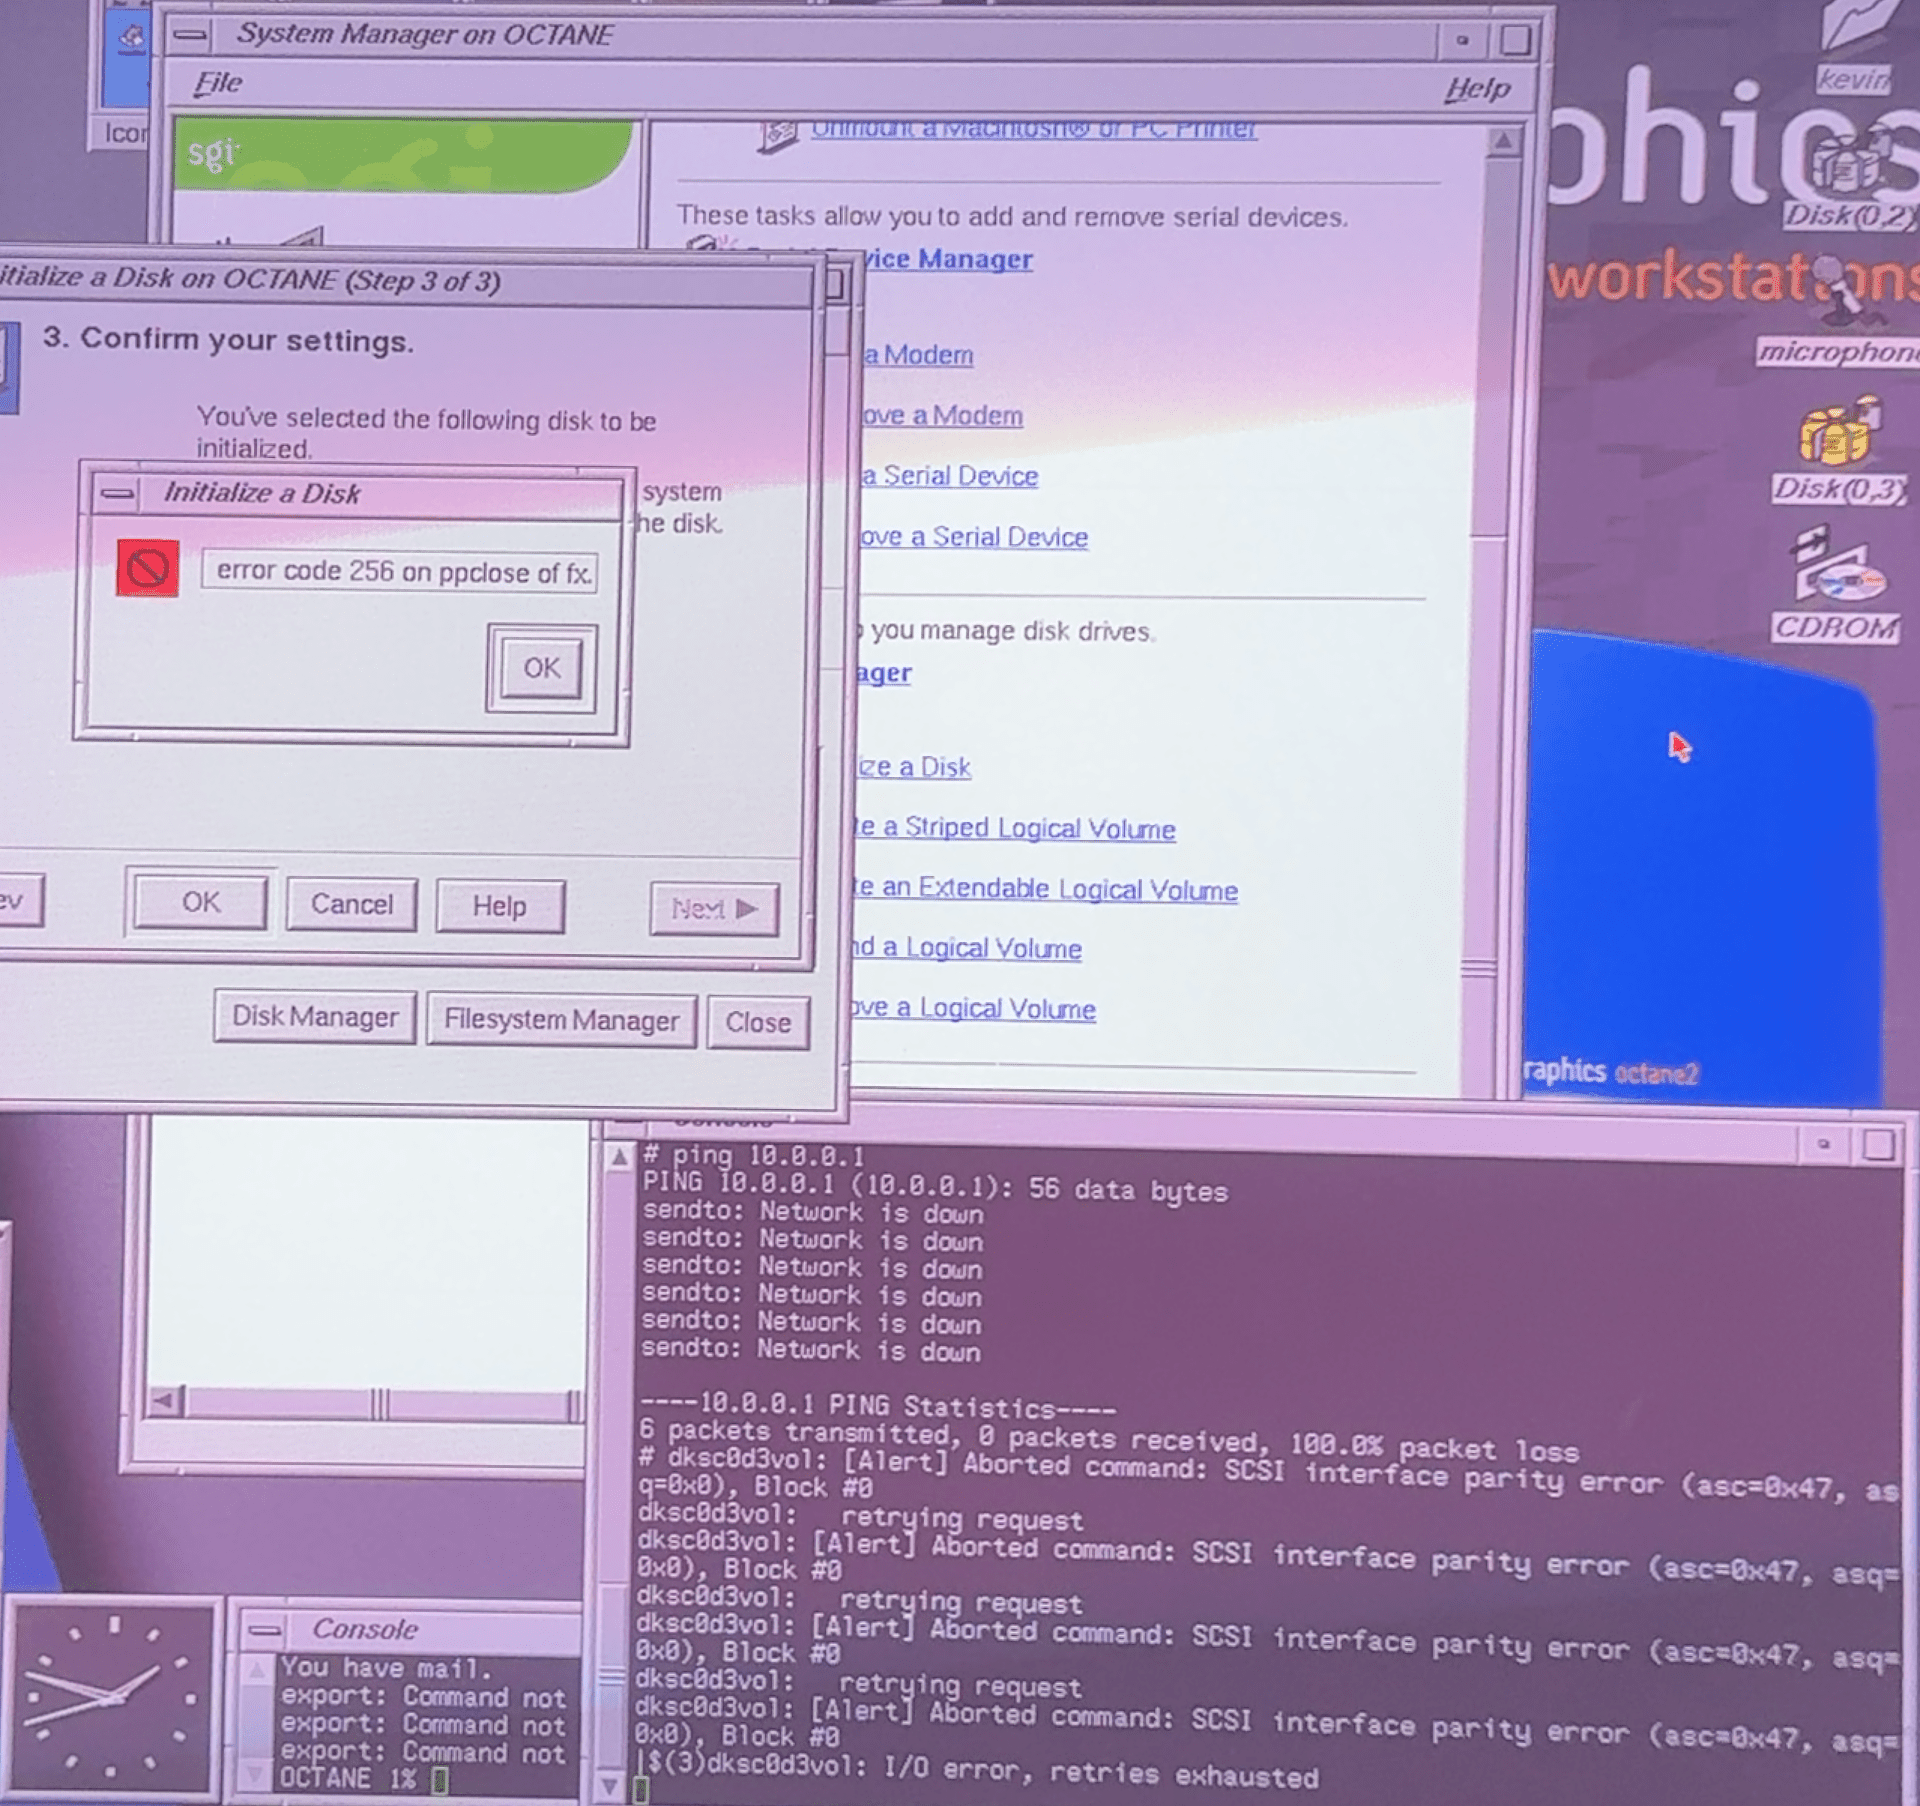Click the wizard's OK button beside Cancel
The height and width of the screenshot is (1806, 1920).
click(200, 902)
